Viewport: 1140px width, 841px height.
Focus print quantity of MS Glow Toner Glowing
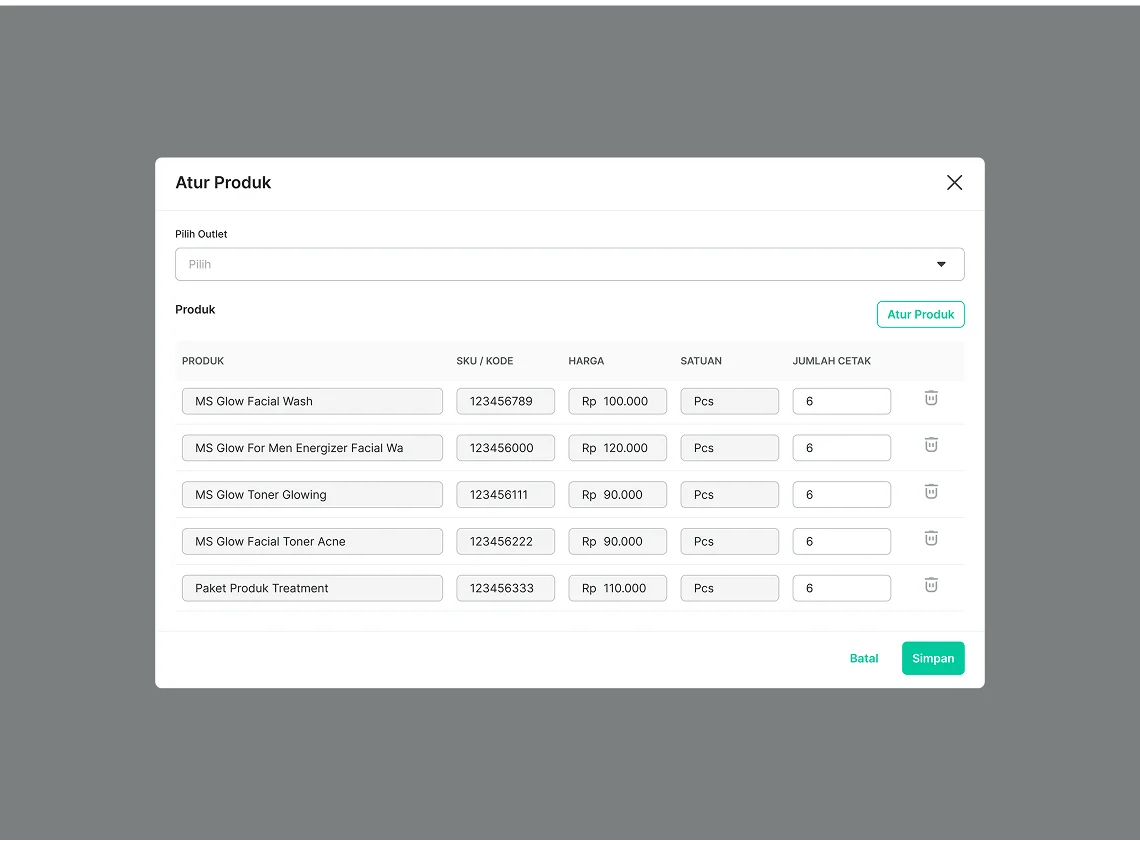pyautogui.click(x=841, y=495)
